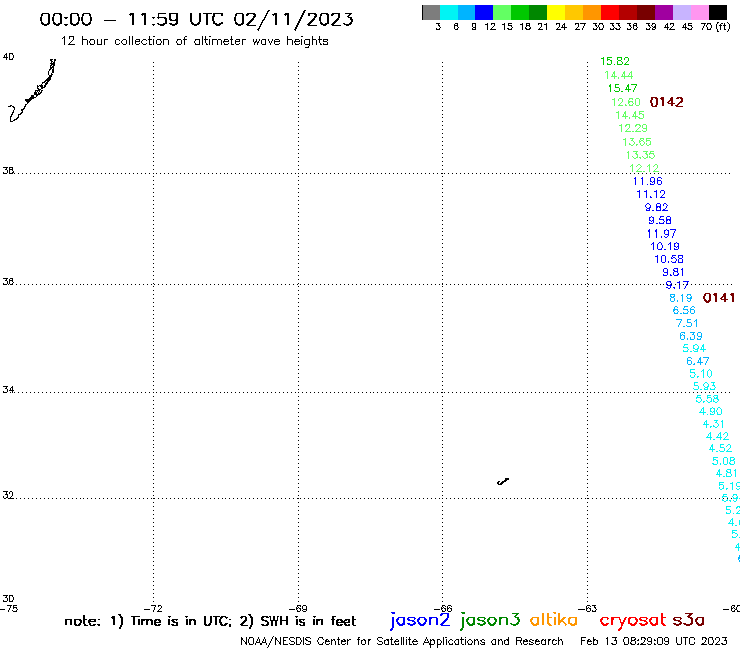
Task: Click the s3a satellite label
Action: click(x=688, y=620)
